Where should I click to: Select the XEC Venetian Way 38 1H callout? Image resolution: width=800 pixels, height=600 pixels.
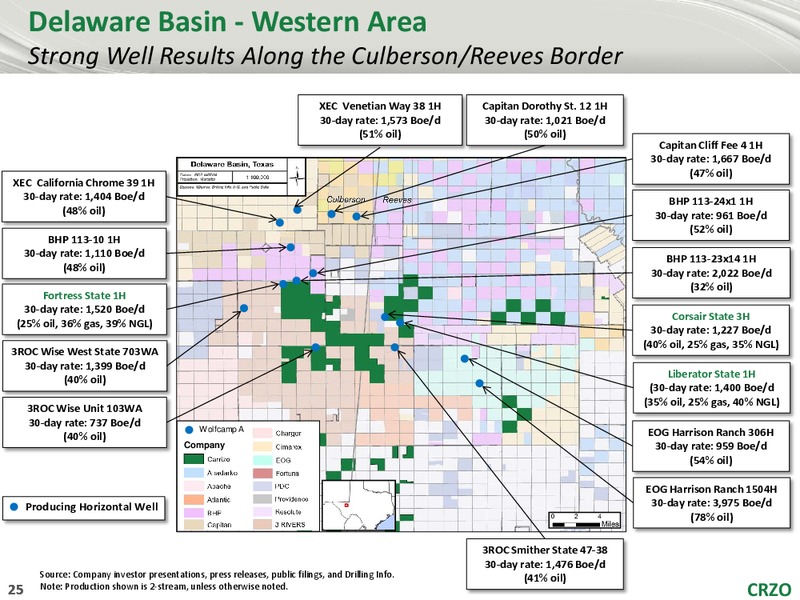point(380,120)
